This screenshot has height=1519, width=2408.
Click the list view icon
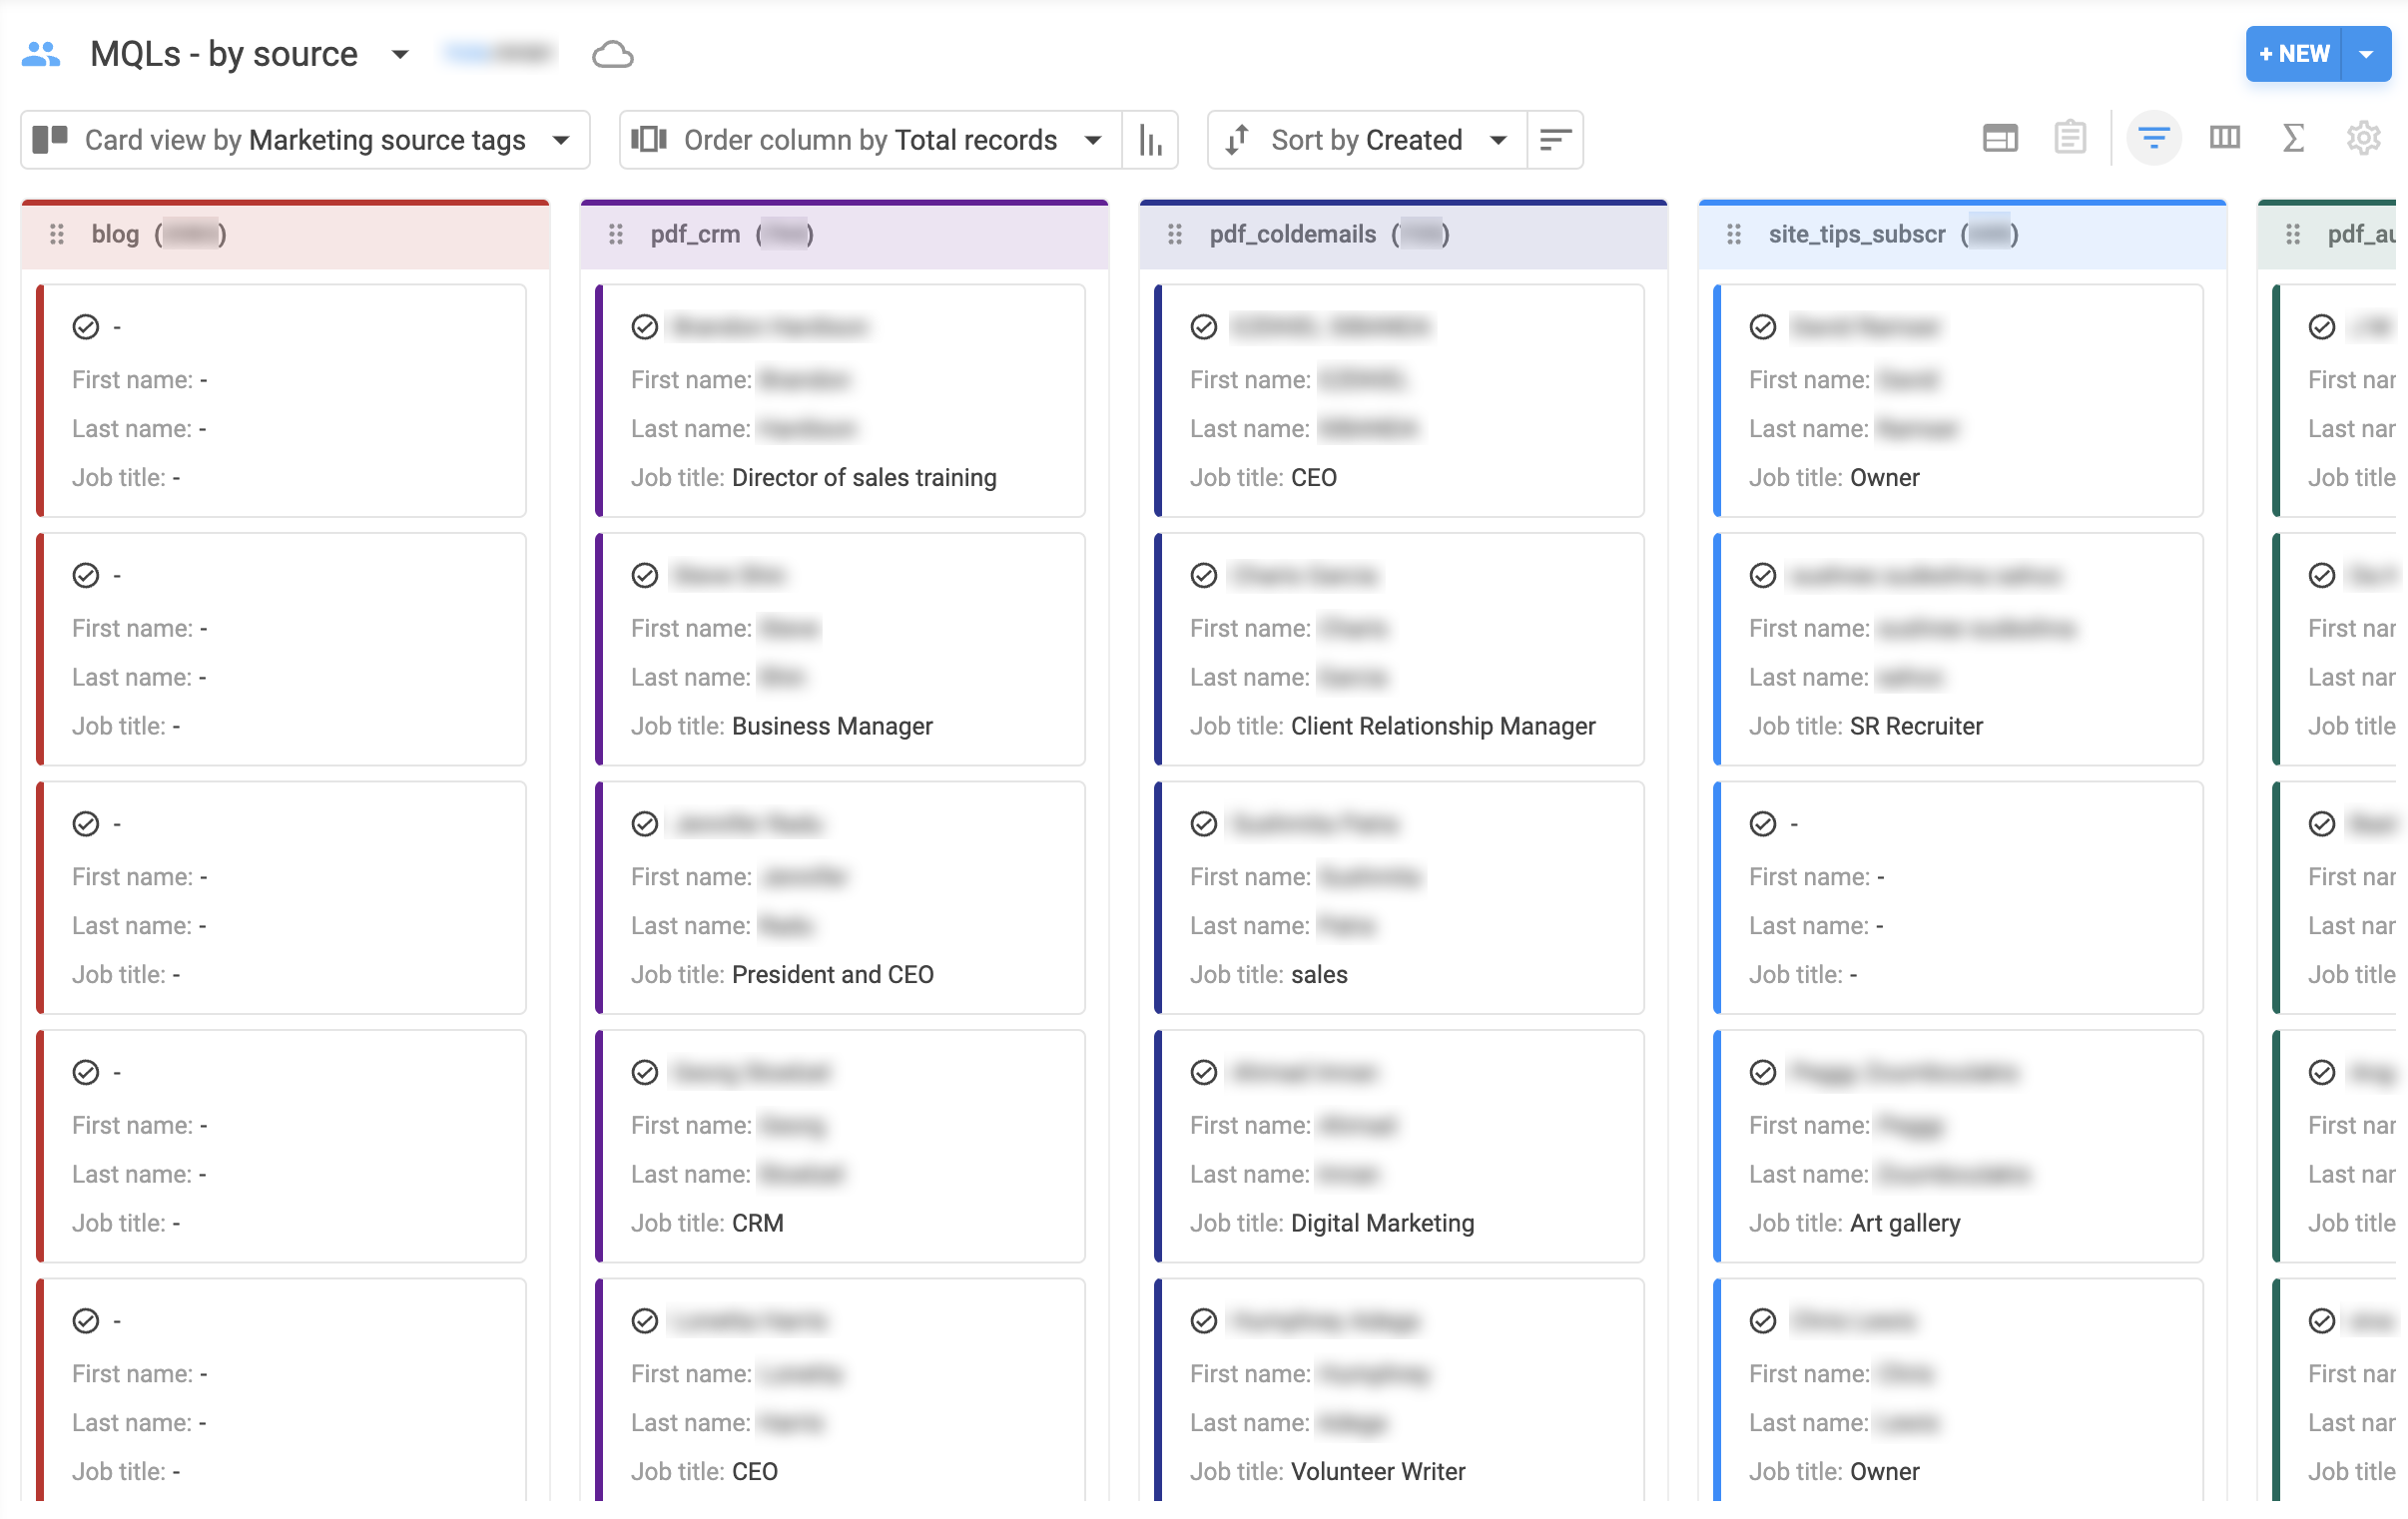pos(2071,139)
